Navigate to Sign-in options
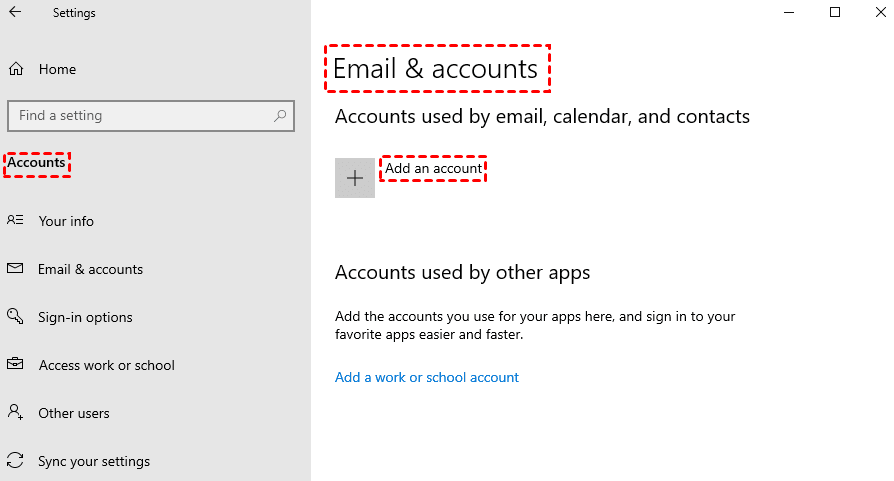The height and width of the screenshot is (481, 894). [x=85, y=317]
